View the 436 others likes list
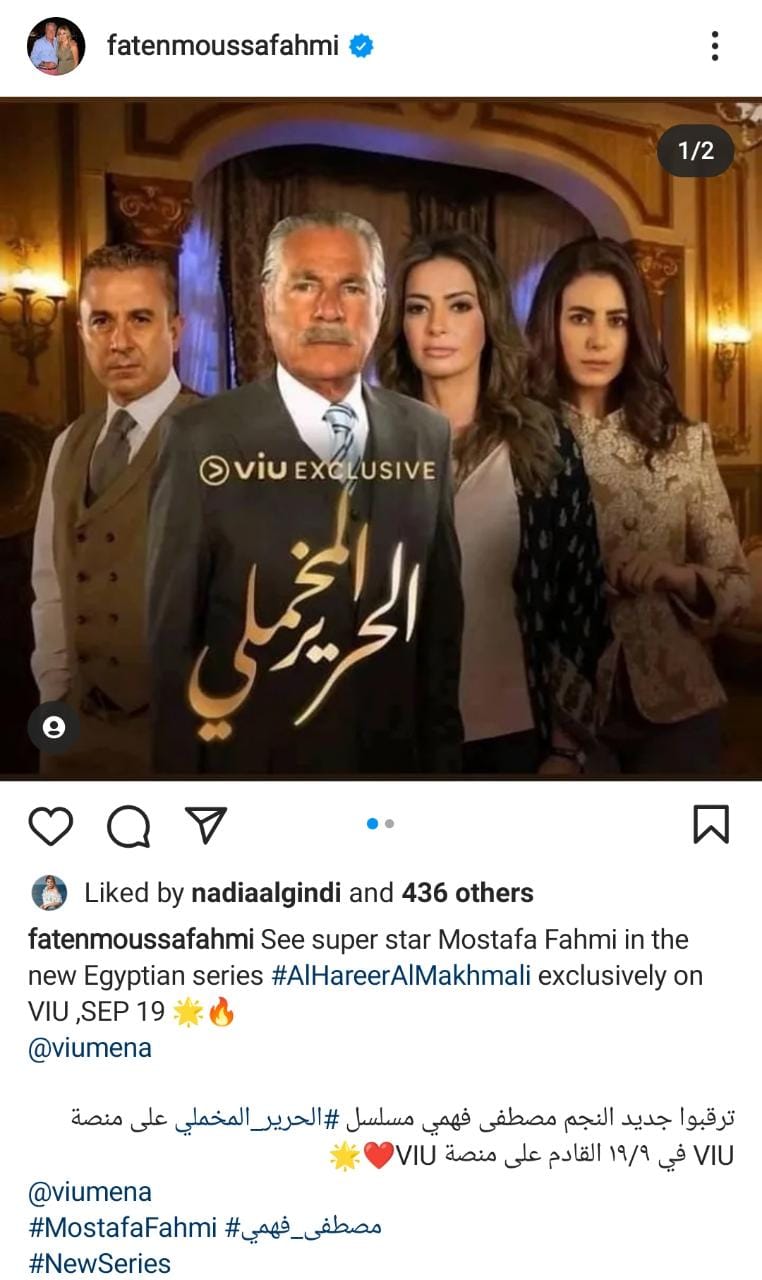762x1280 pixels. 467,893
